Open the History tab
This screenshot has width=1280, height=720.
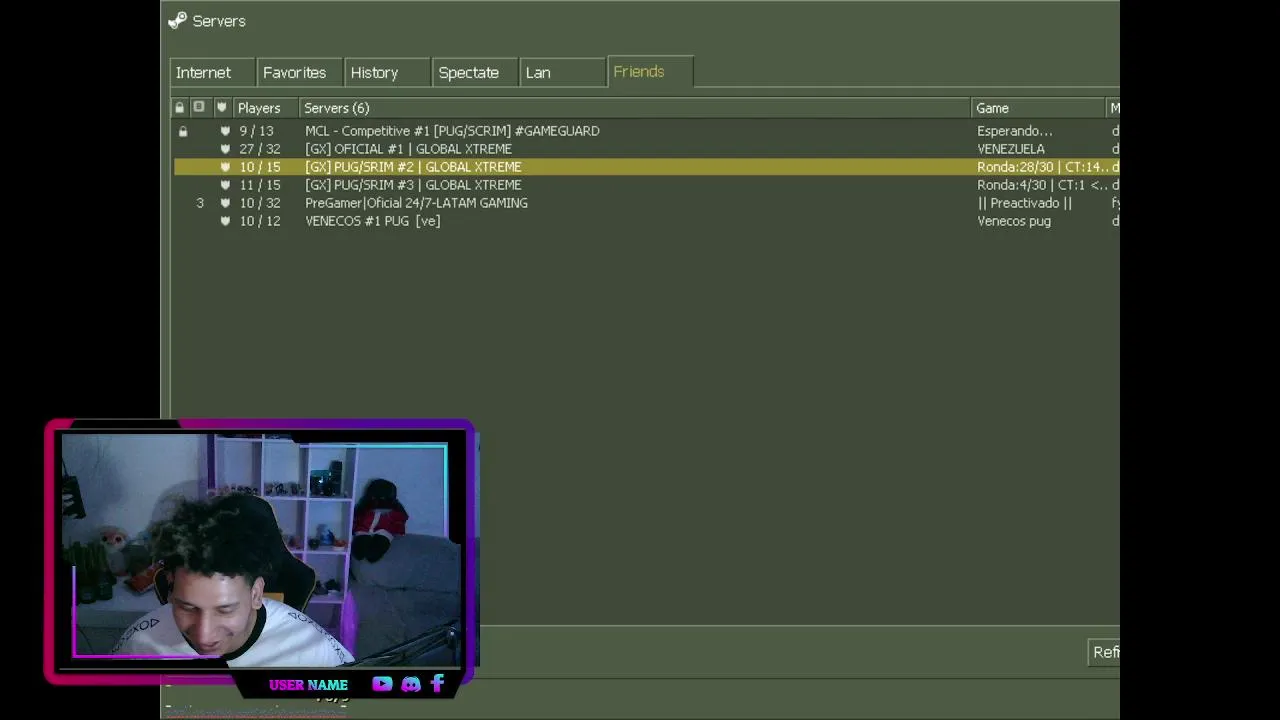click(x=386, y=73)
